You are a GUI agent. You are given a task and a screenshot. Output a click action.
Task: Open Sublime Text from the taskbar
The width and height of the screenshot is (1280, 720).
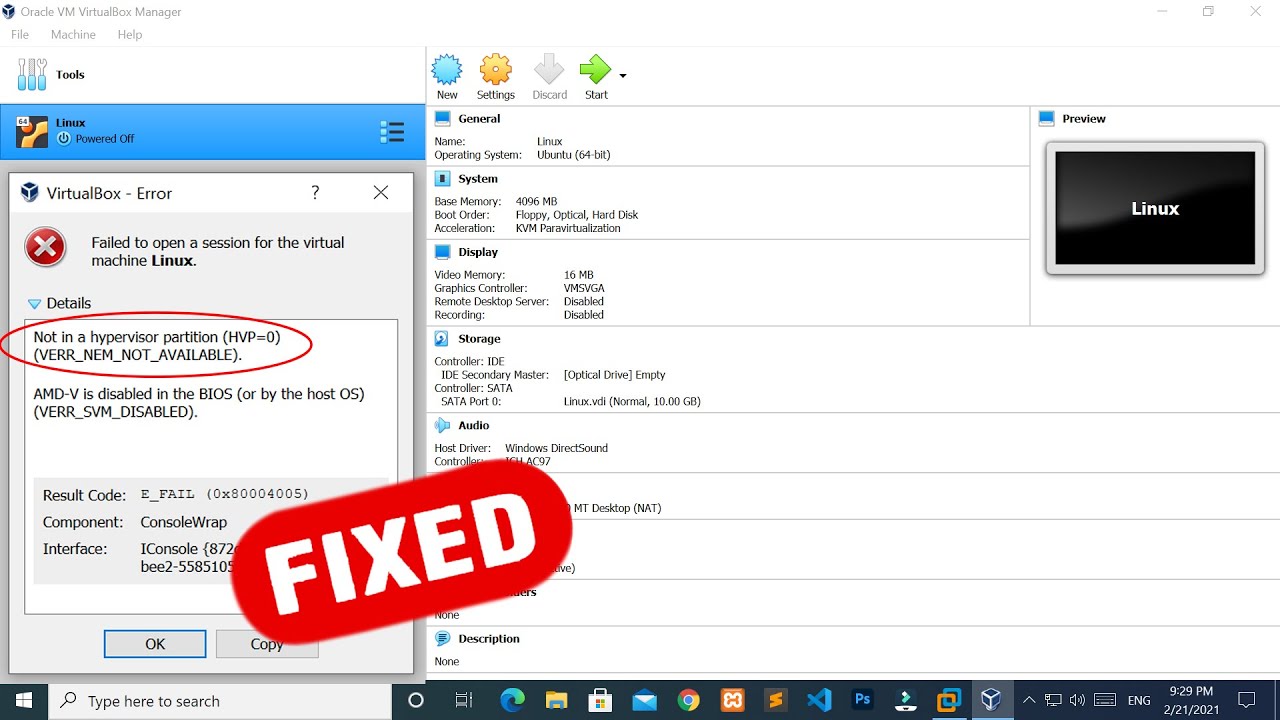776,700
